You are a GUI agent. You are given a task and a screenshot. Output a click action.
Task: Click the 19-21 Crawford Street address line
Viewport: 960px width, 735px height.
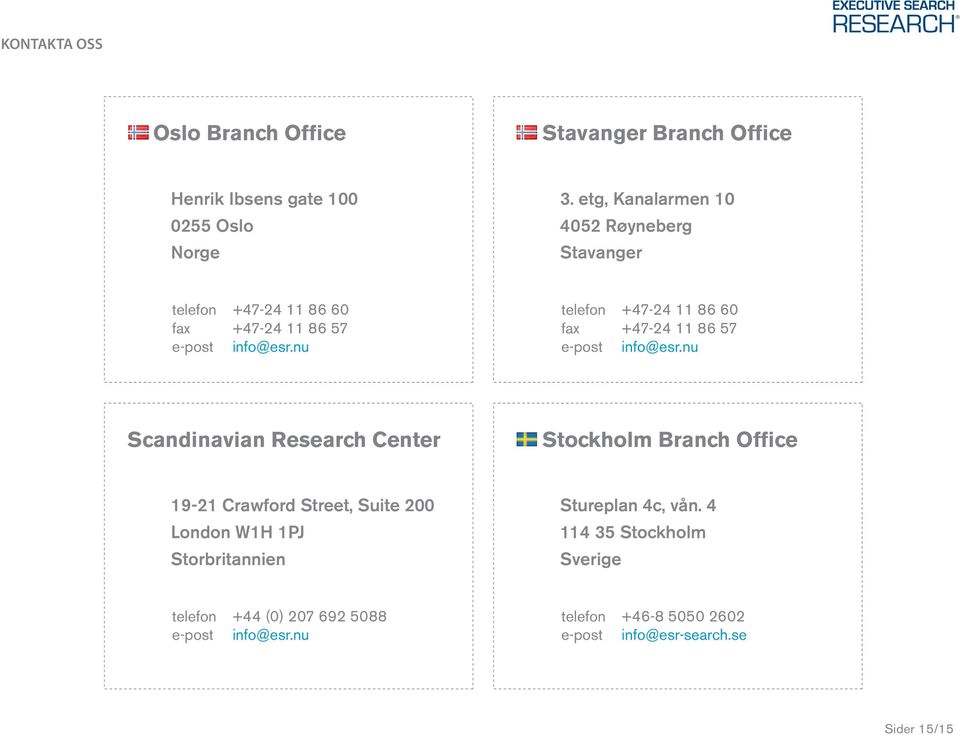302,505
